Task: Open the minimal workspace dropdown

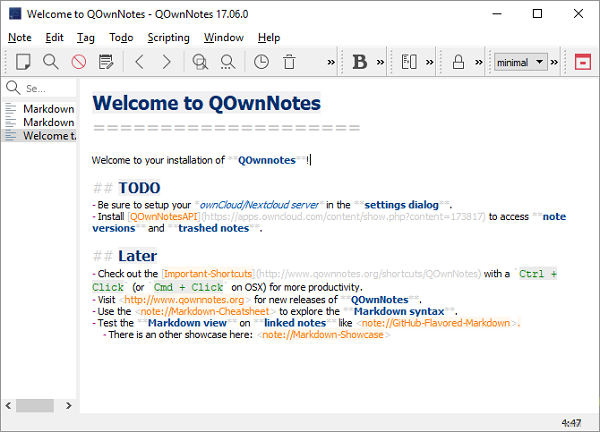Action: point(520,62)
